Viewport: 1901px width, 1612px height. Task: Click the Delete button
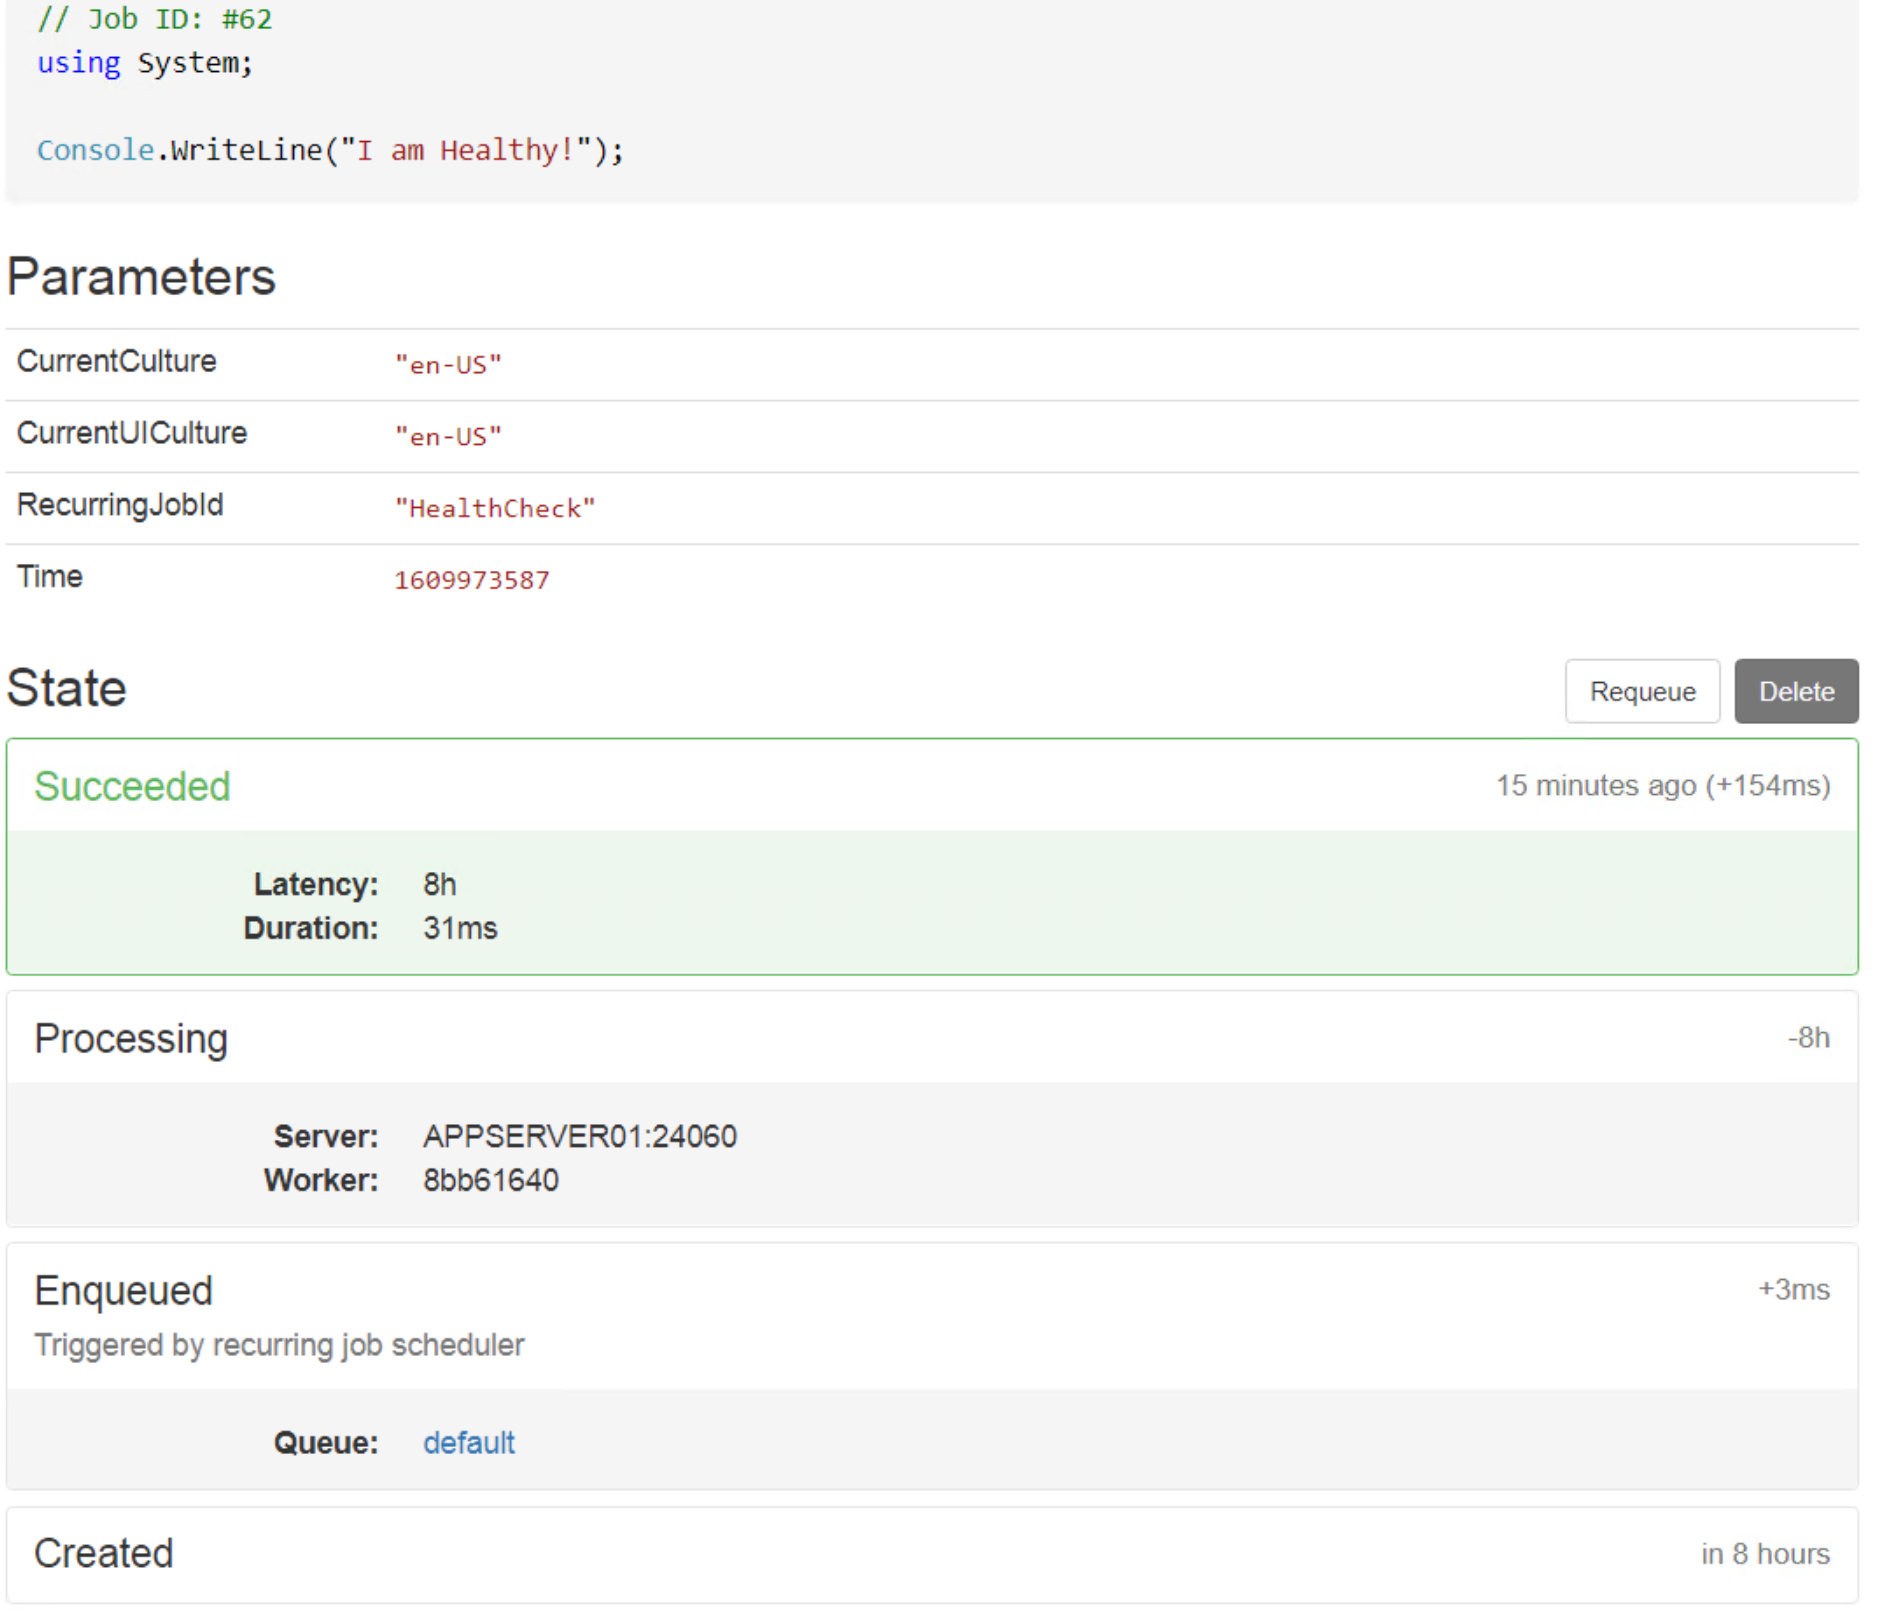(1795, 691)
